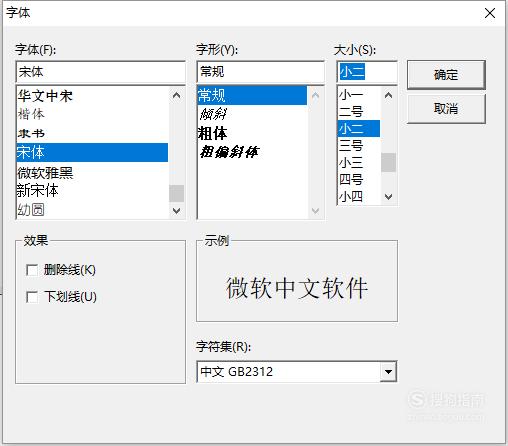Select highlighted 小二 in the size list
Viewport: 508px width, 446px height.
pos(359,129)
